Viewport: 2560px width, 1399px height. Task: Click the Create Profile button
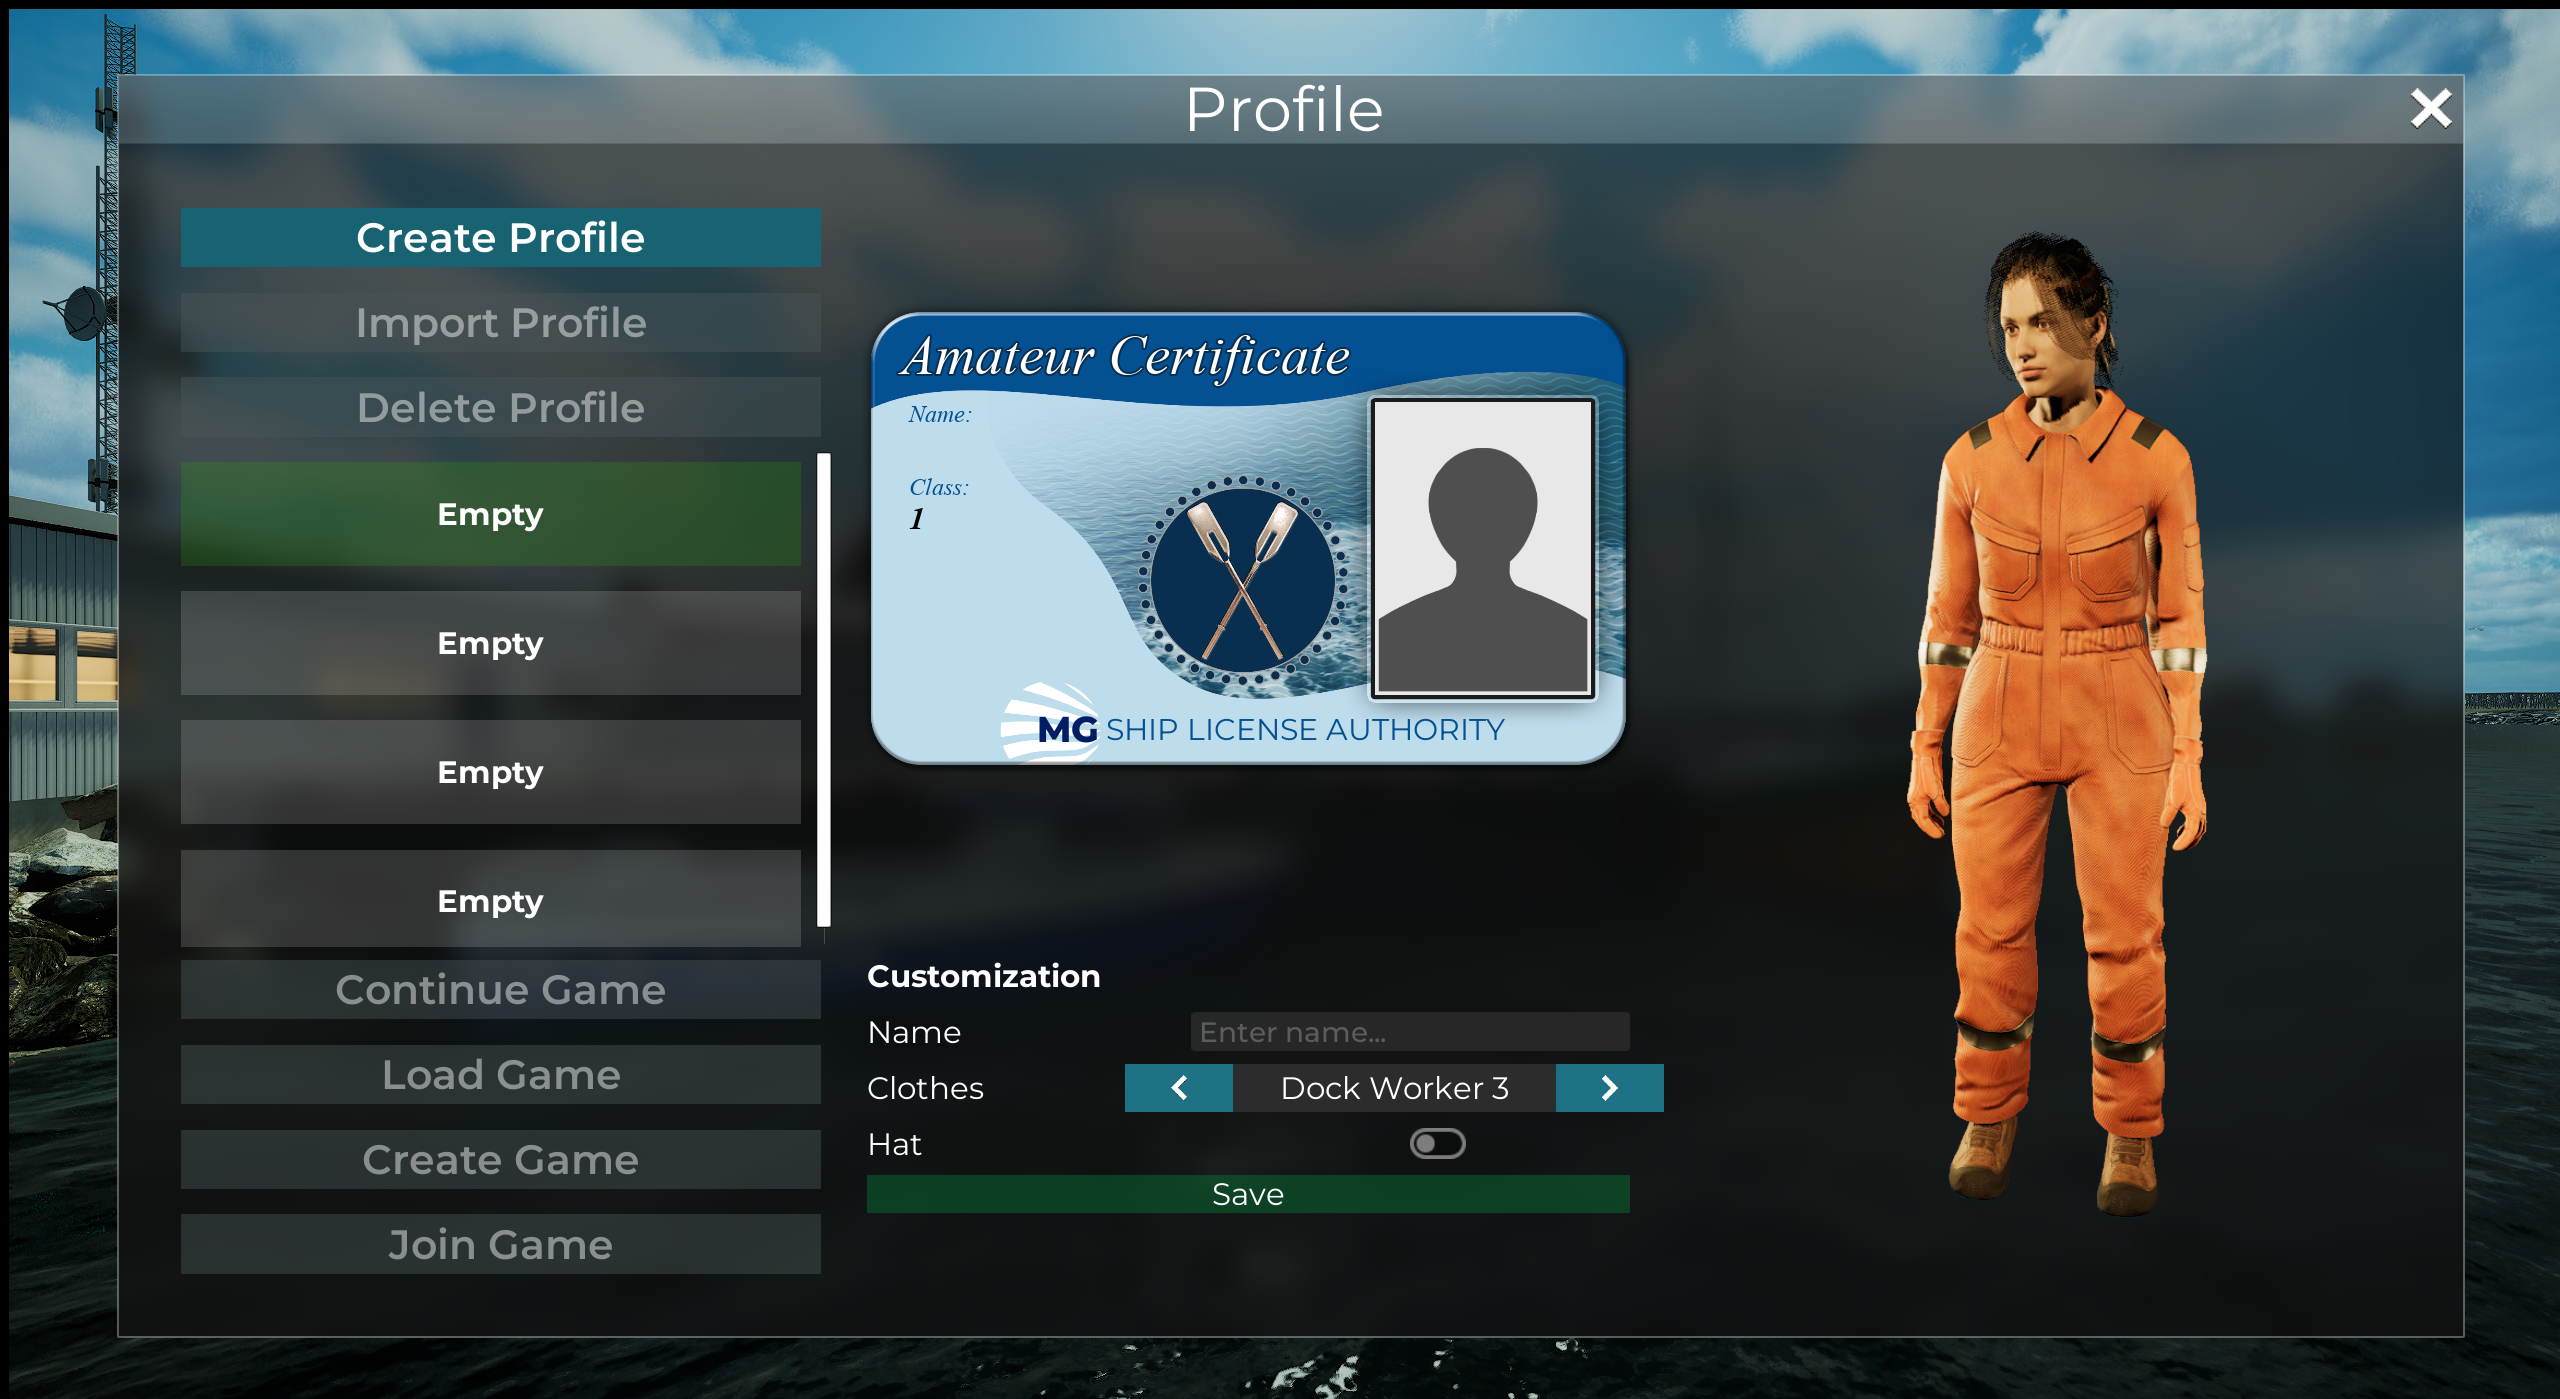[500, 238]
